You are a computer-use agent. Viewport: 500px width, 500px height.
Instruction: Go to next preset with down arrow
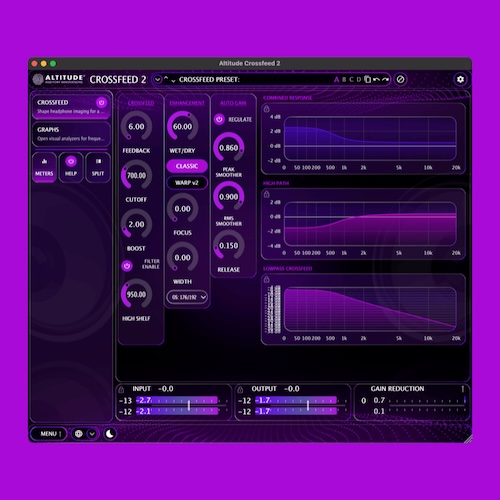(173, 81)
